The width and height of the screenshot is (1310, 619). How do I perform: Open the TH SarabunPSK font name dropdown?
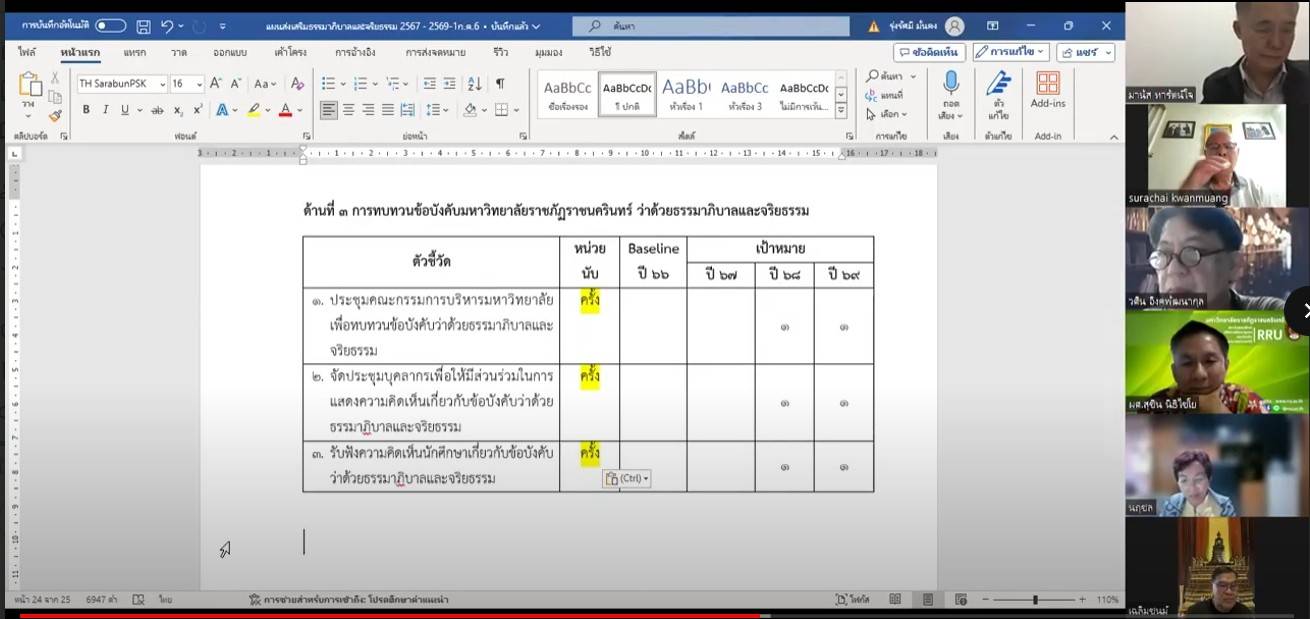(x=163, y=84)
